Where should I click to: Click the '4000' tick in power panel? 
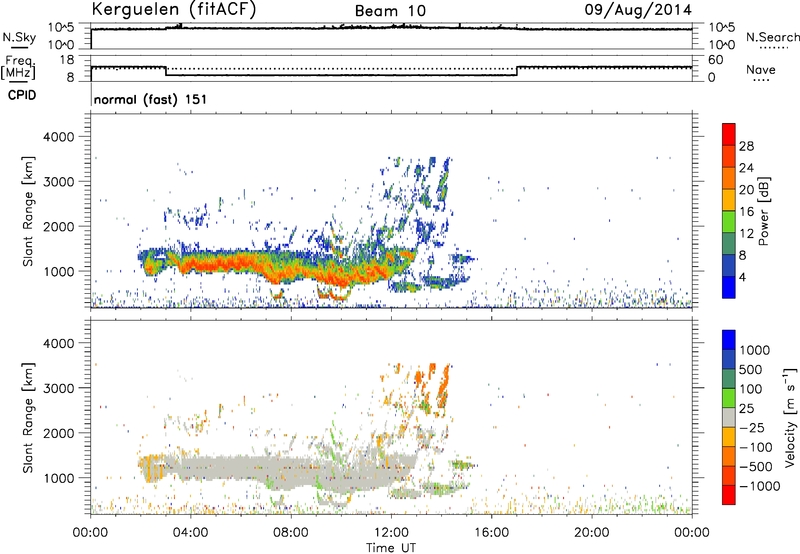pyautogui.click(x=59, y=137)
